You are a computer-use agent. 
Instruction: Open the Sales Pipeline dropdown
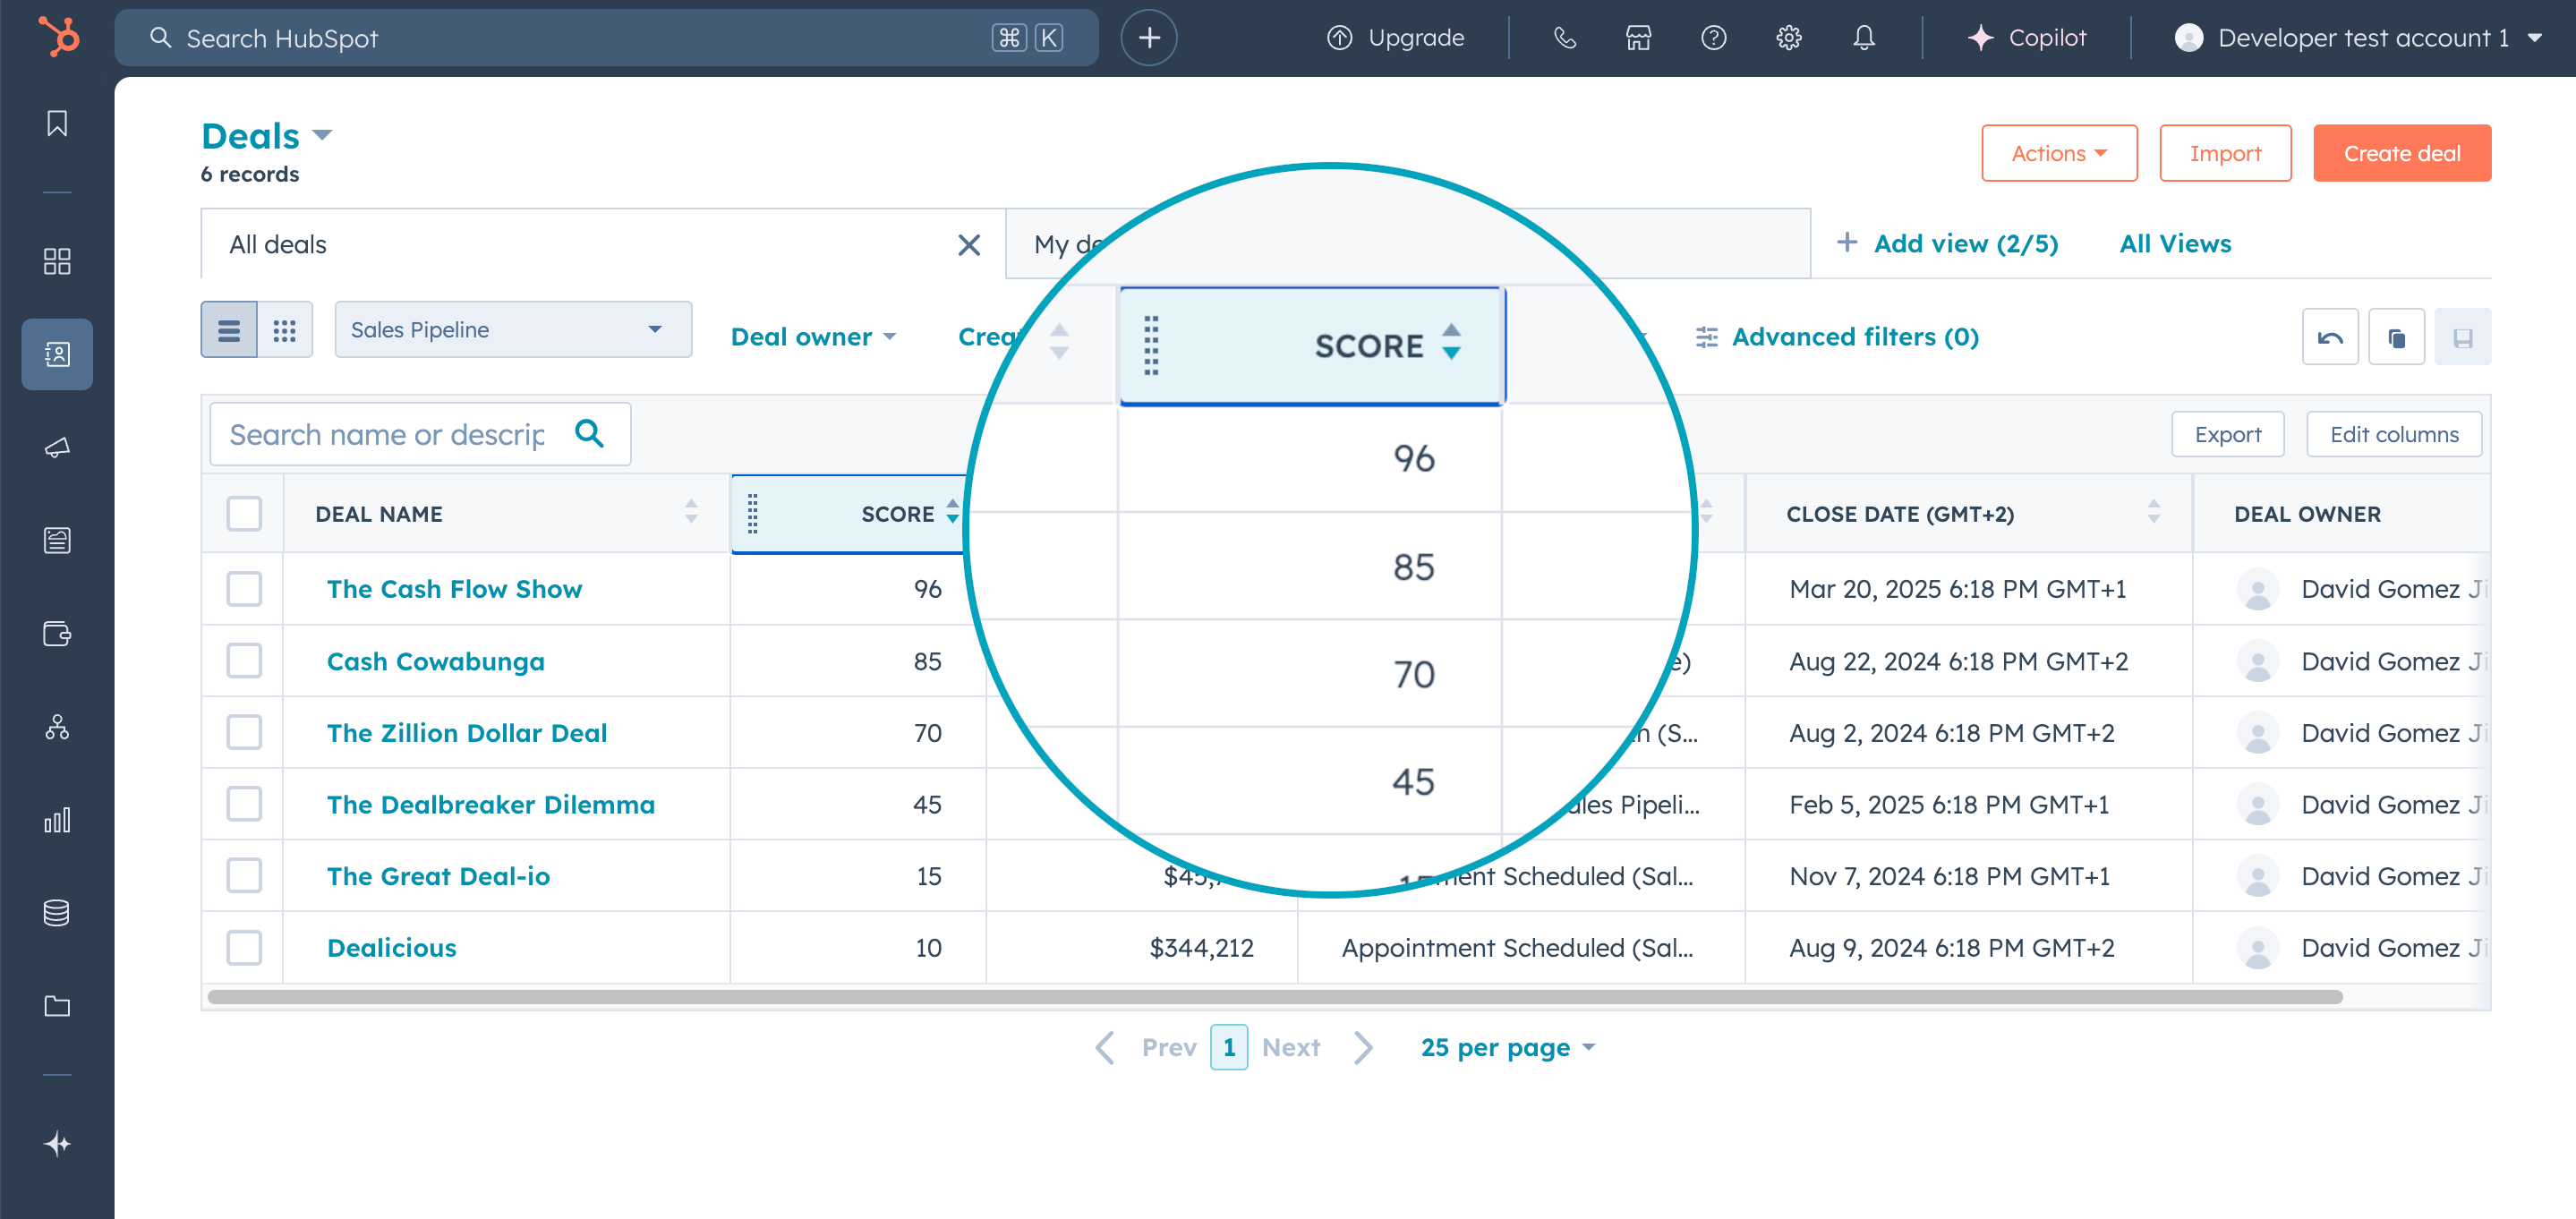pos(513,330)
